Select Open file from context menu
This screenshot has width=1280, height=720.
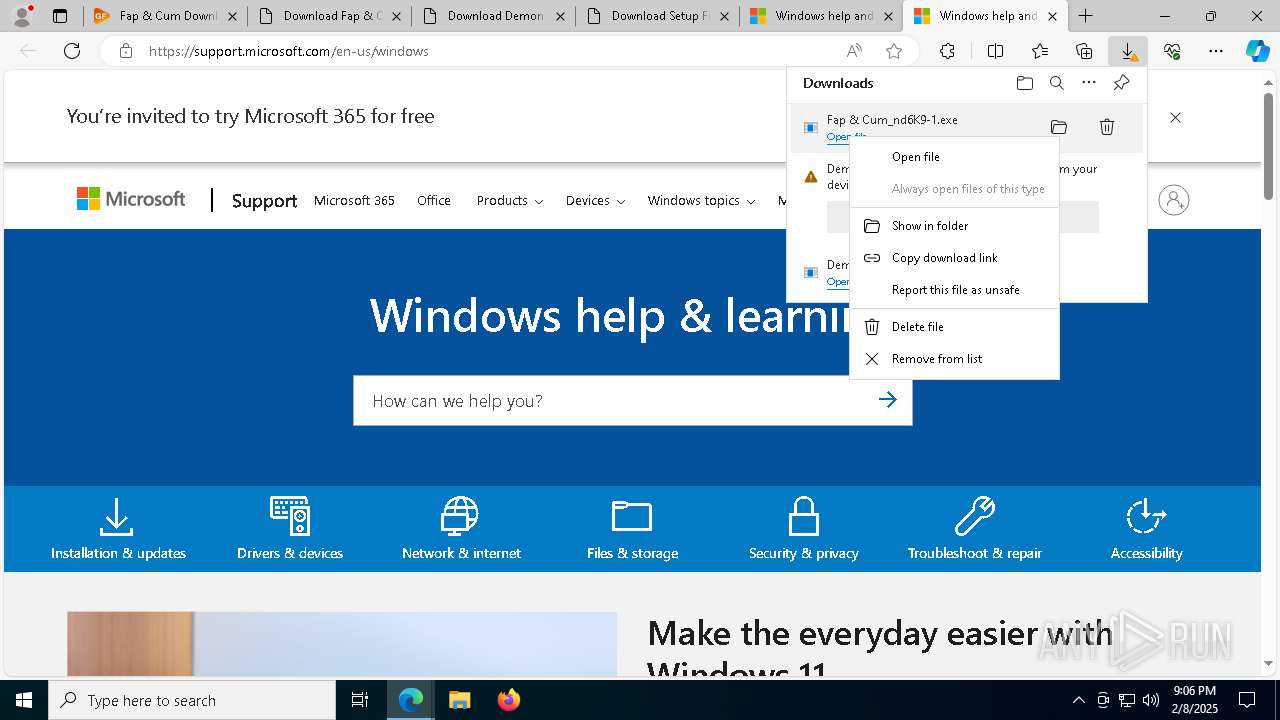click(954, 157)
